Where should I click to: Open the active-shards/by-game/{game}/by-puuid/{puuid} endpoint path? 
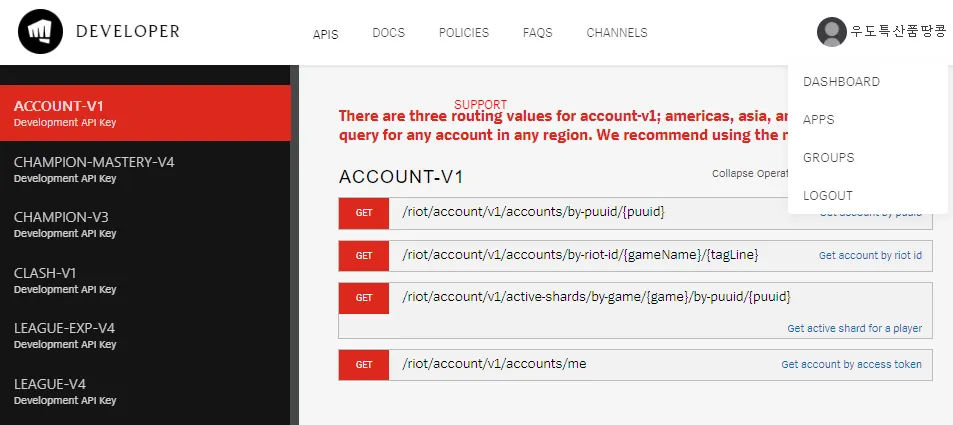(596, 297)
